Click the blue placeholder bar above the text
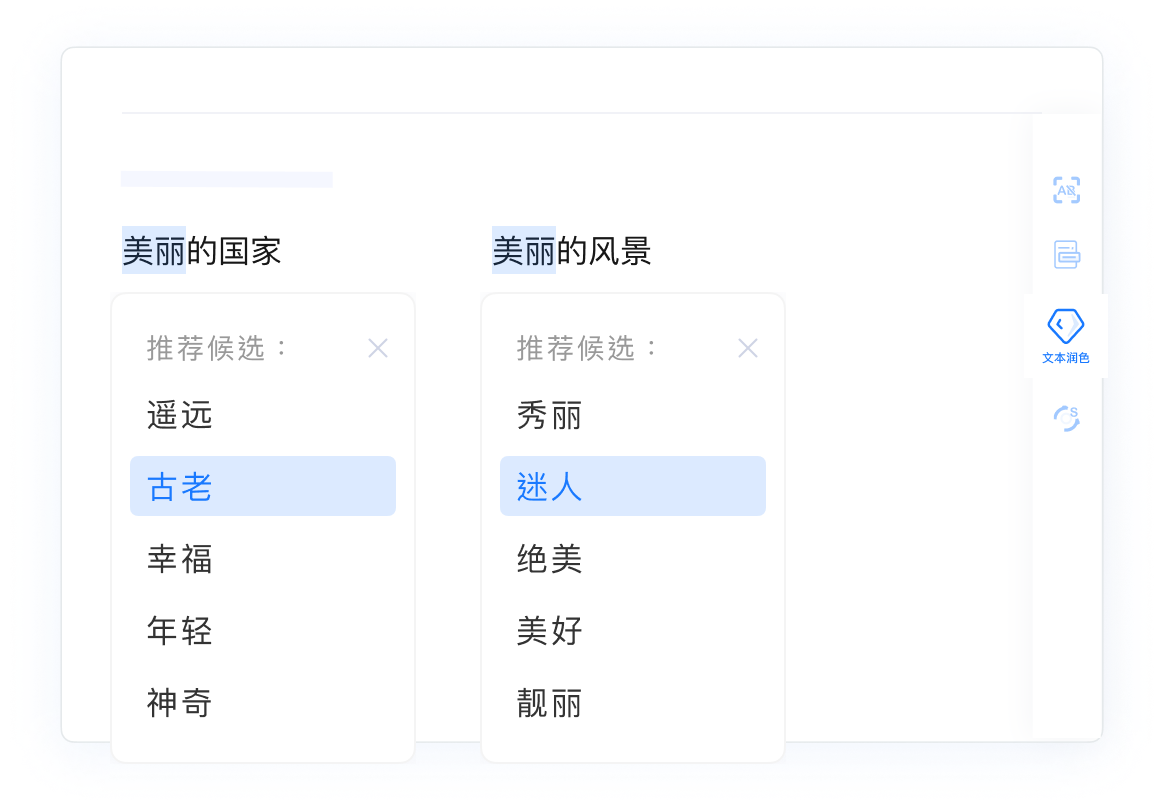1164x811 pixels. click(x=226, y=179)
